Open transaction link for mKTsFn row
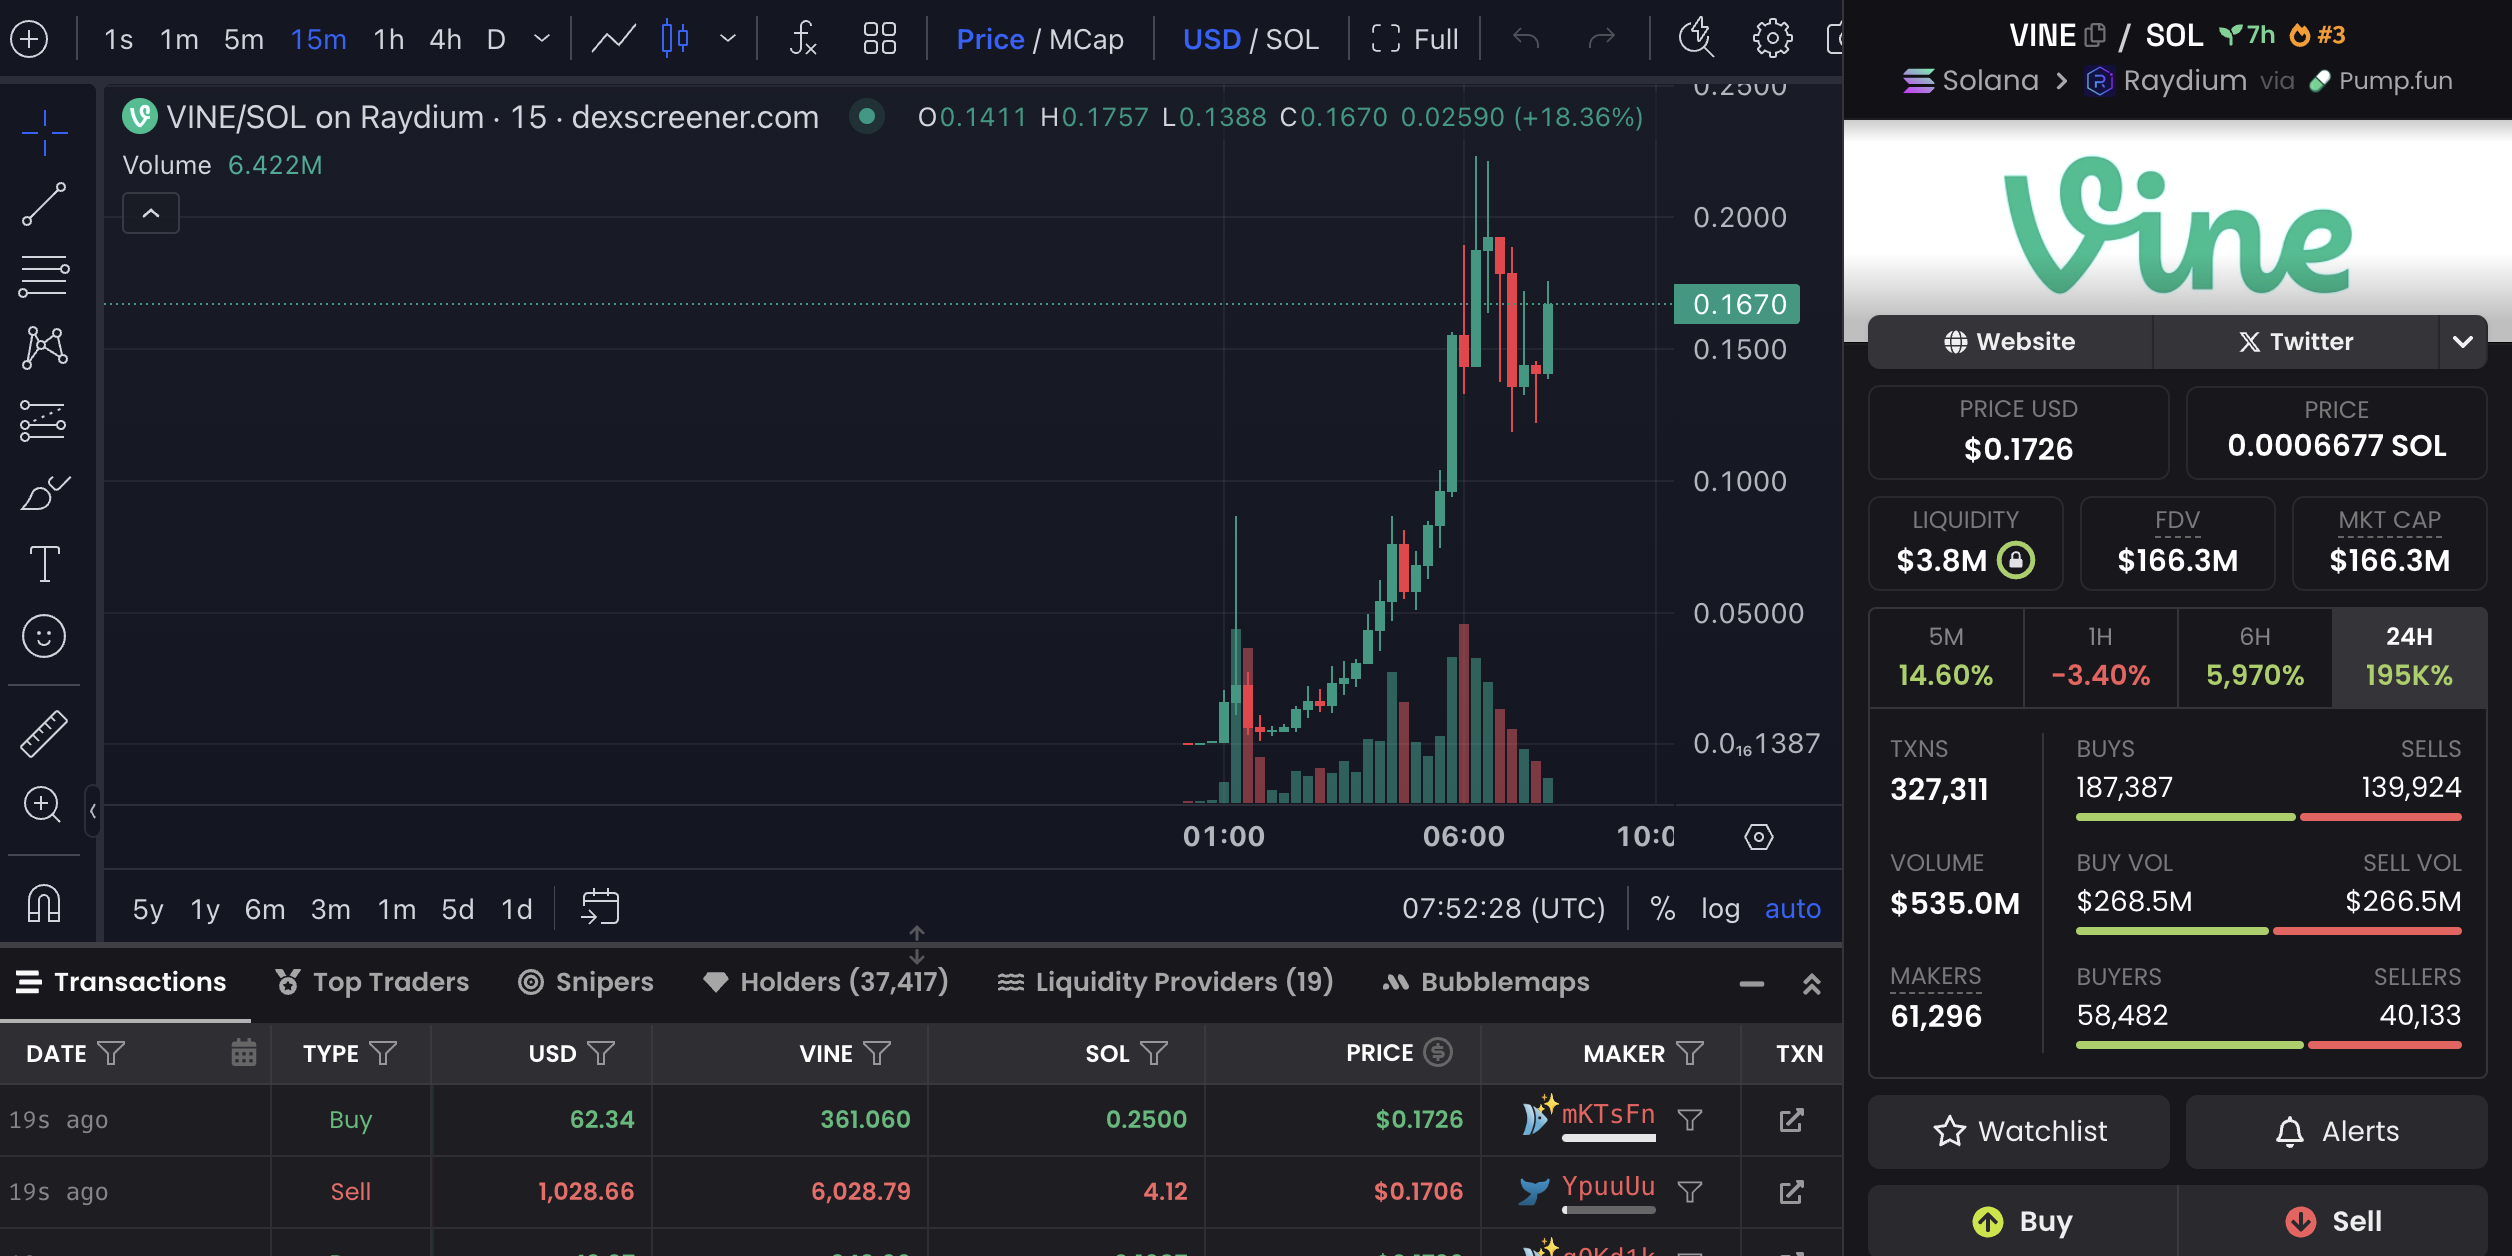The height and width of the screenshot is (1256, 2512). pos(1791,1119)
